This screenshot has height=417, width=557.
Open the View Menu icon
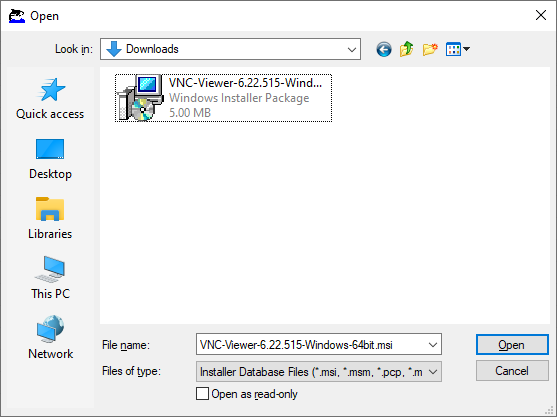coord(453,49)
